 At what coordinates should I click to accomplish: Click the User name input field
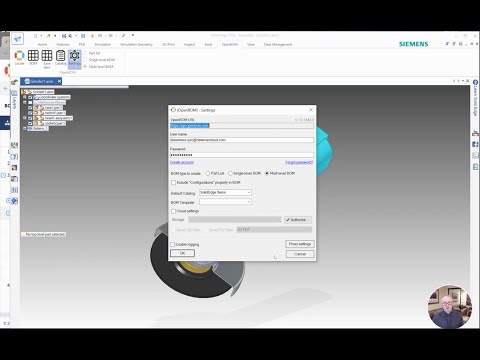[x=242, y=140]
